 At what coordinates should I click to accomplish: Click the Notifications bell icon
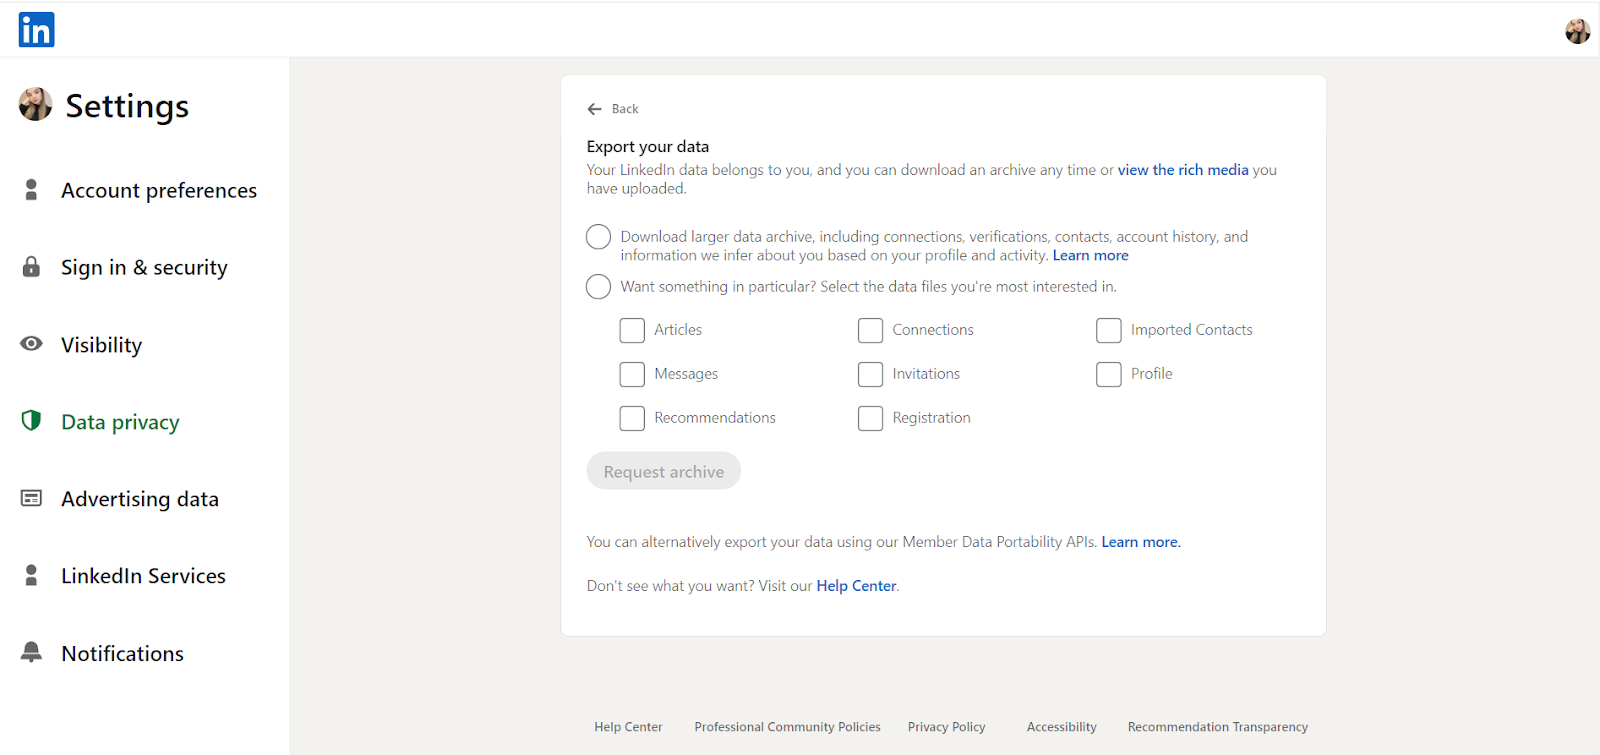[x=31, y=652]
